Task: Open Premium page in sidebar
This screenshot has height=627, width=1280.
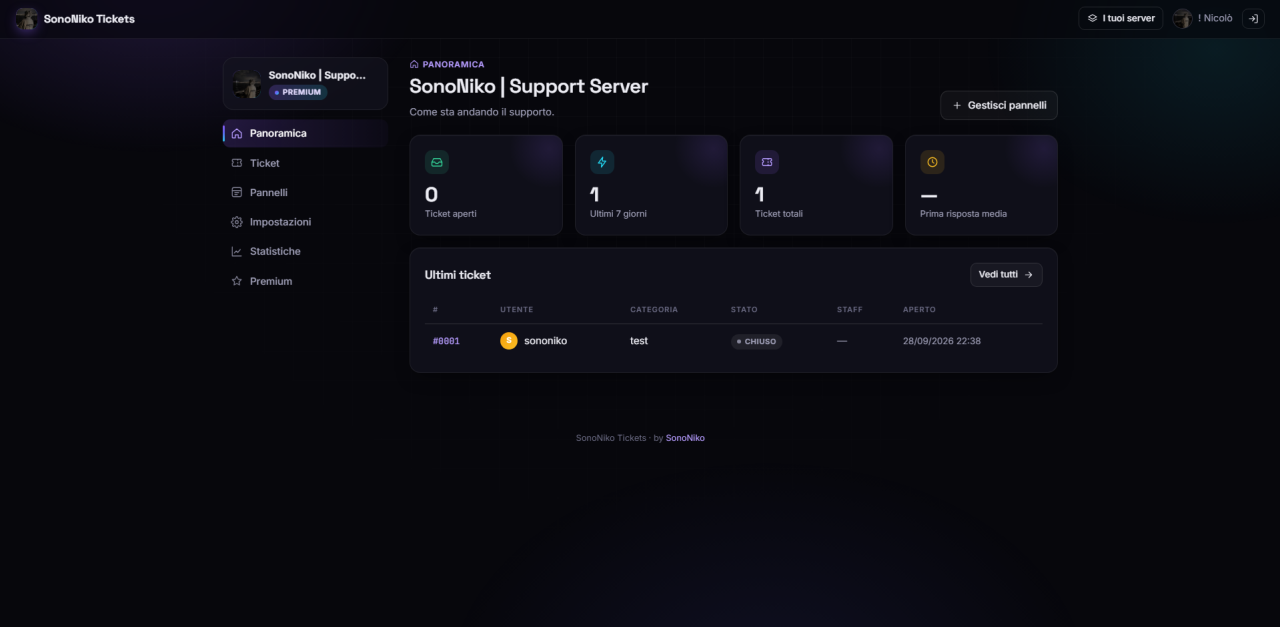Action: pyautogui.click(x=305, y=281)
